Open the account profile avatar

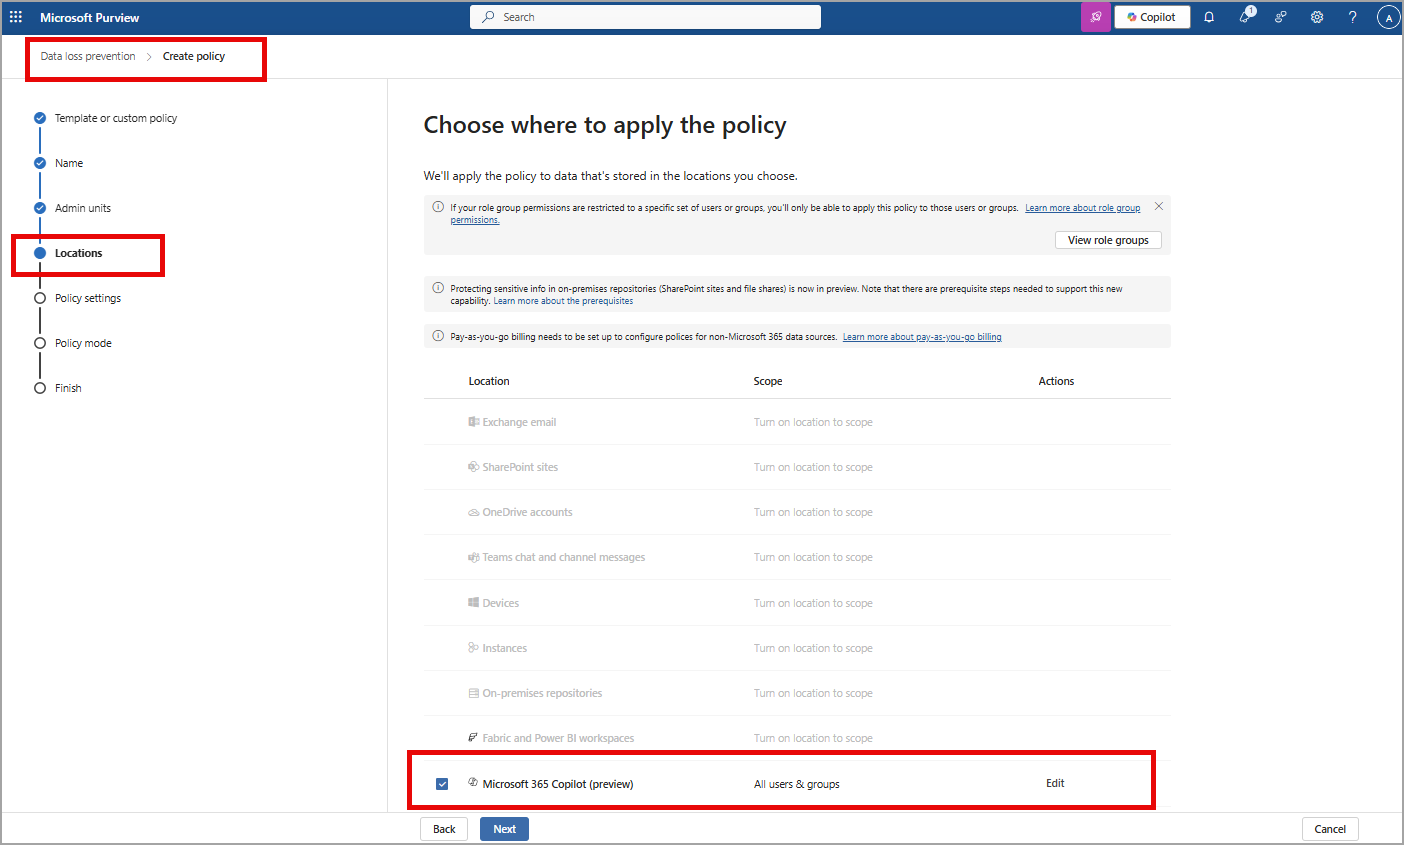1388,17
